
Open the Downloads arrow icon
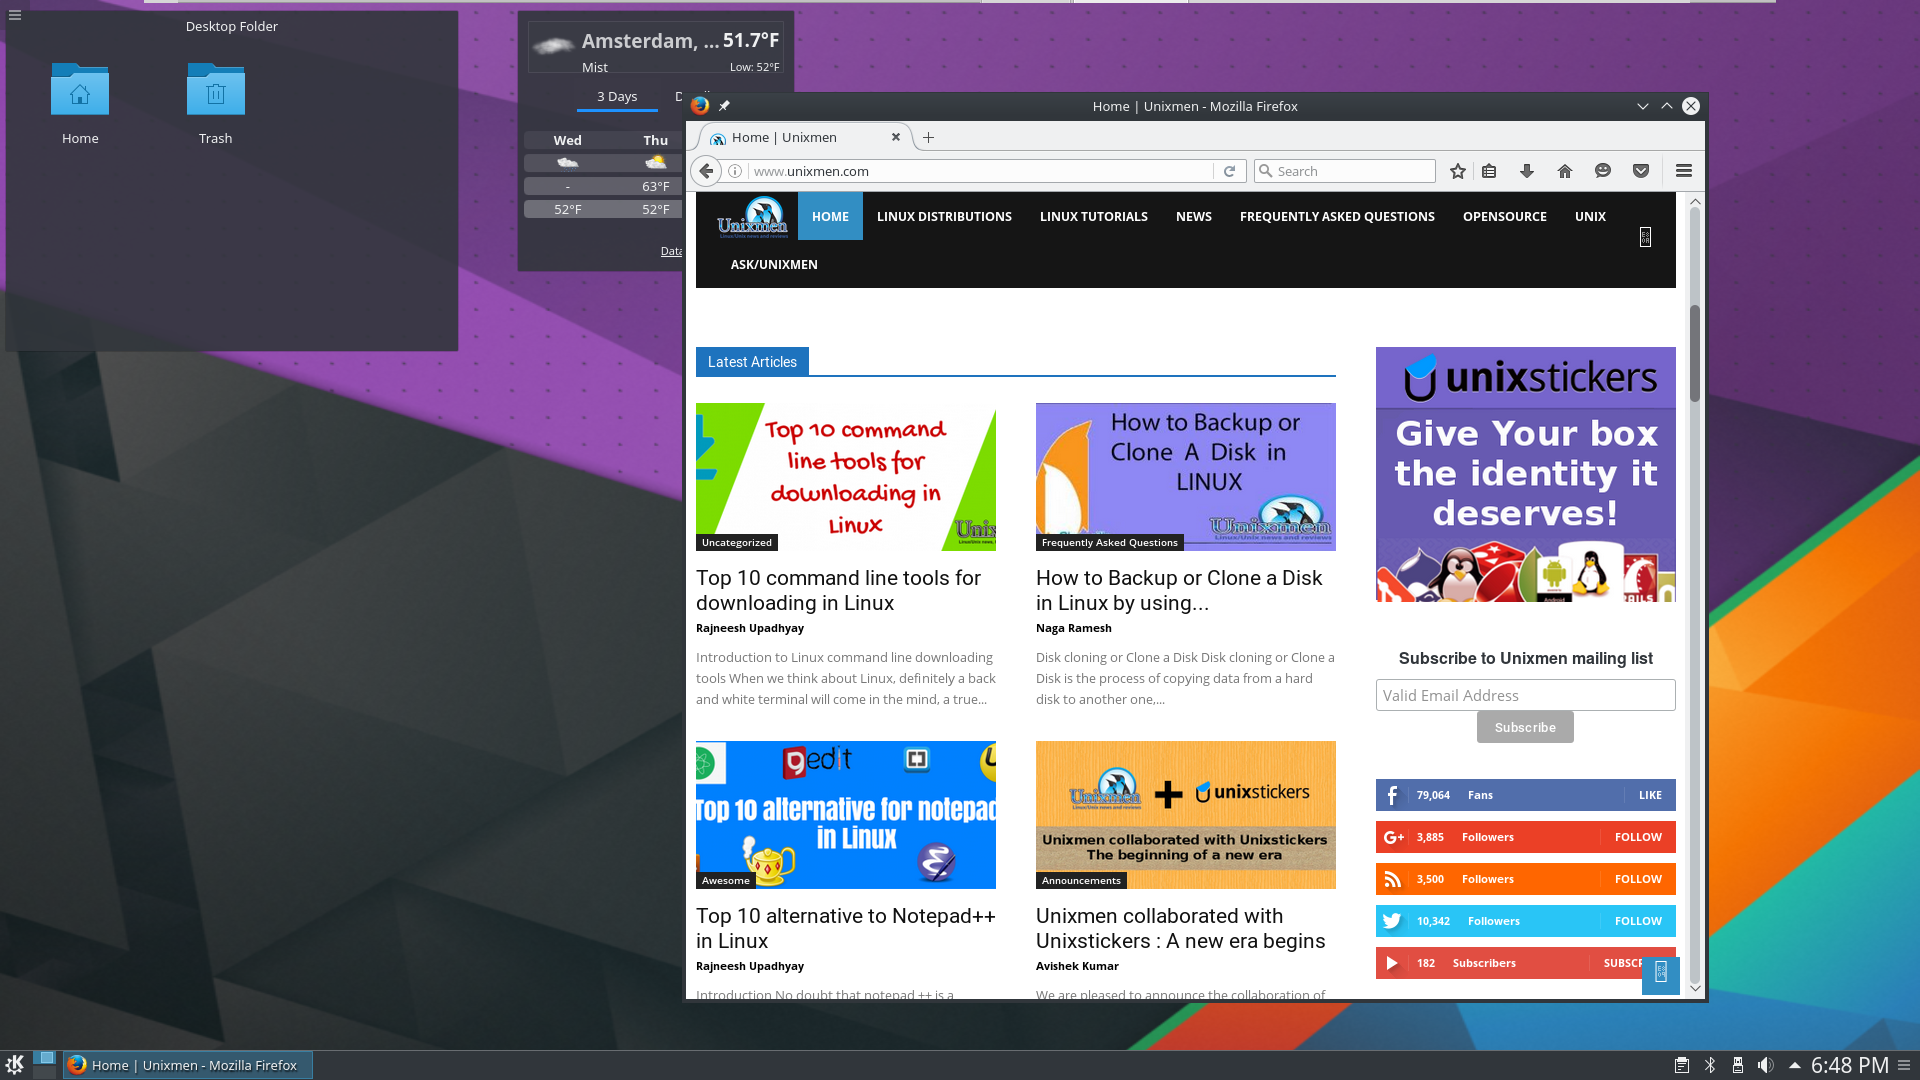click(x=1527, y=171)
